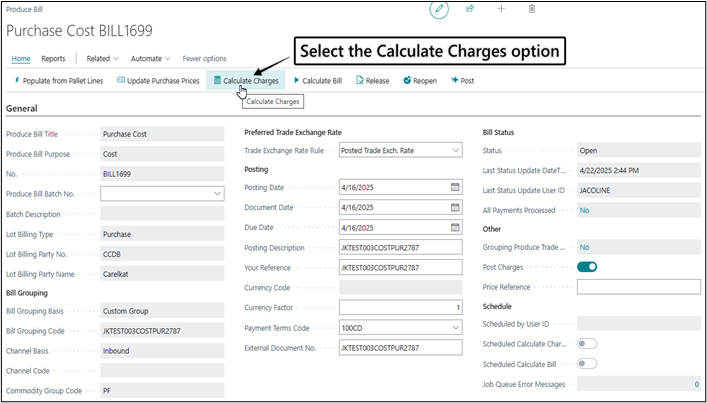Click the No. value BILL1699
Viewport: 707px width, 403px height.
click(x=162, y=174)
